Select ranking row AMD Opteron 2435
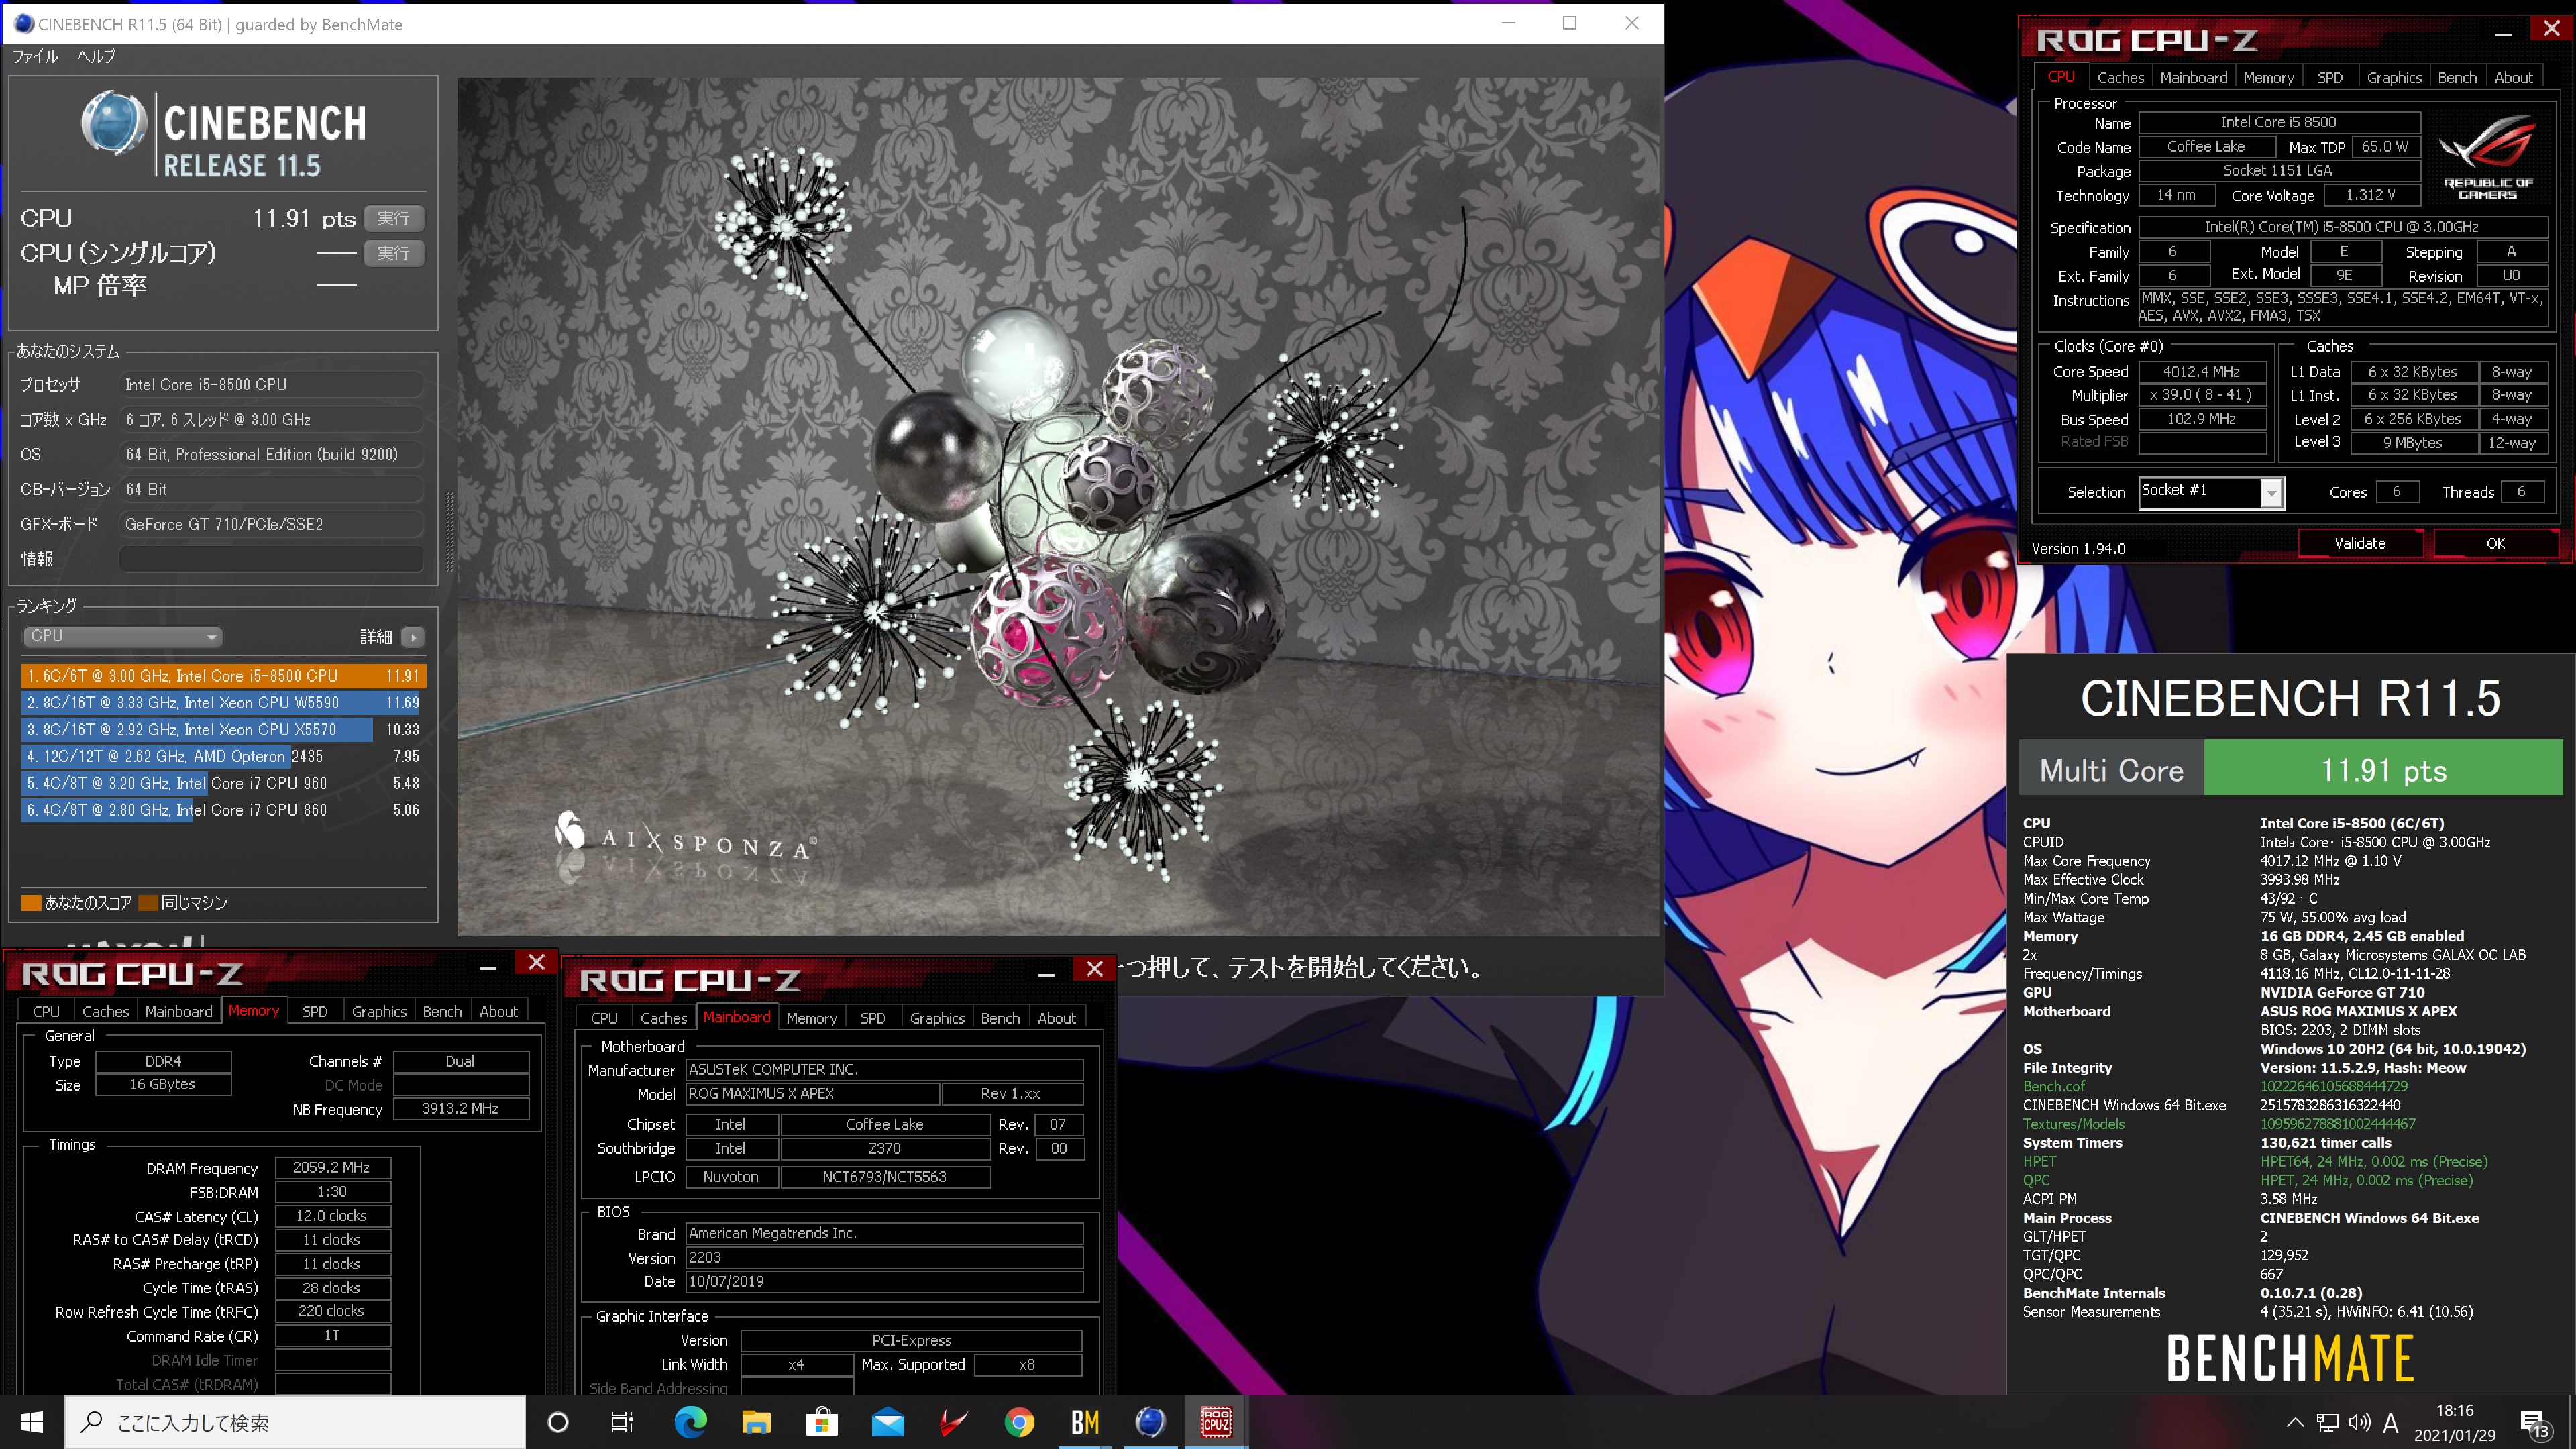The image size is (2576, 1449). [x=224, y=757]
